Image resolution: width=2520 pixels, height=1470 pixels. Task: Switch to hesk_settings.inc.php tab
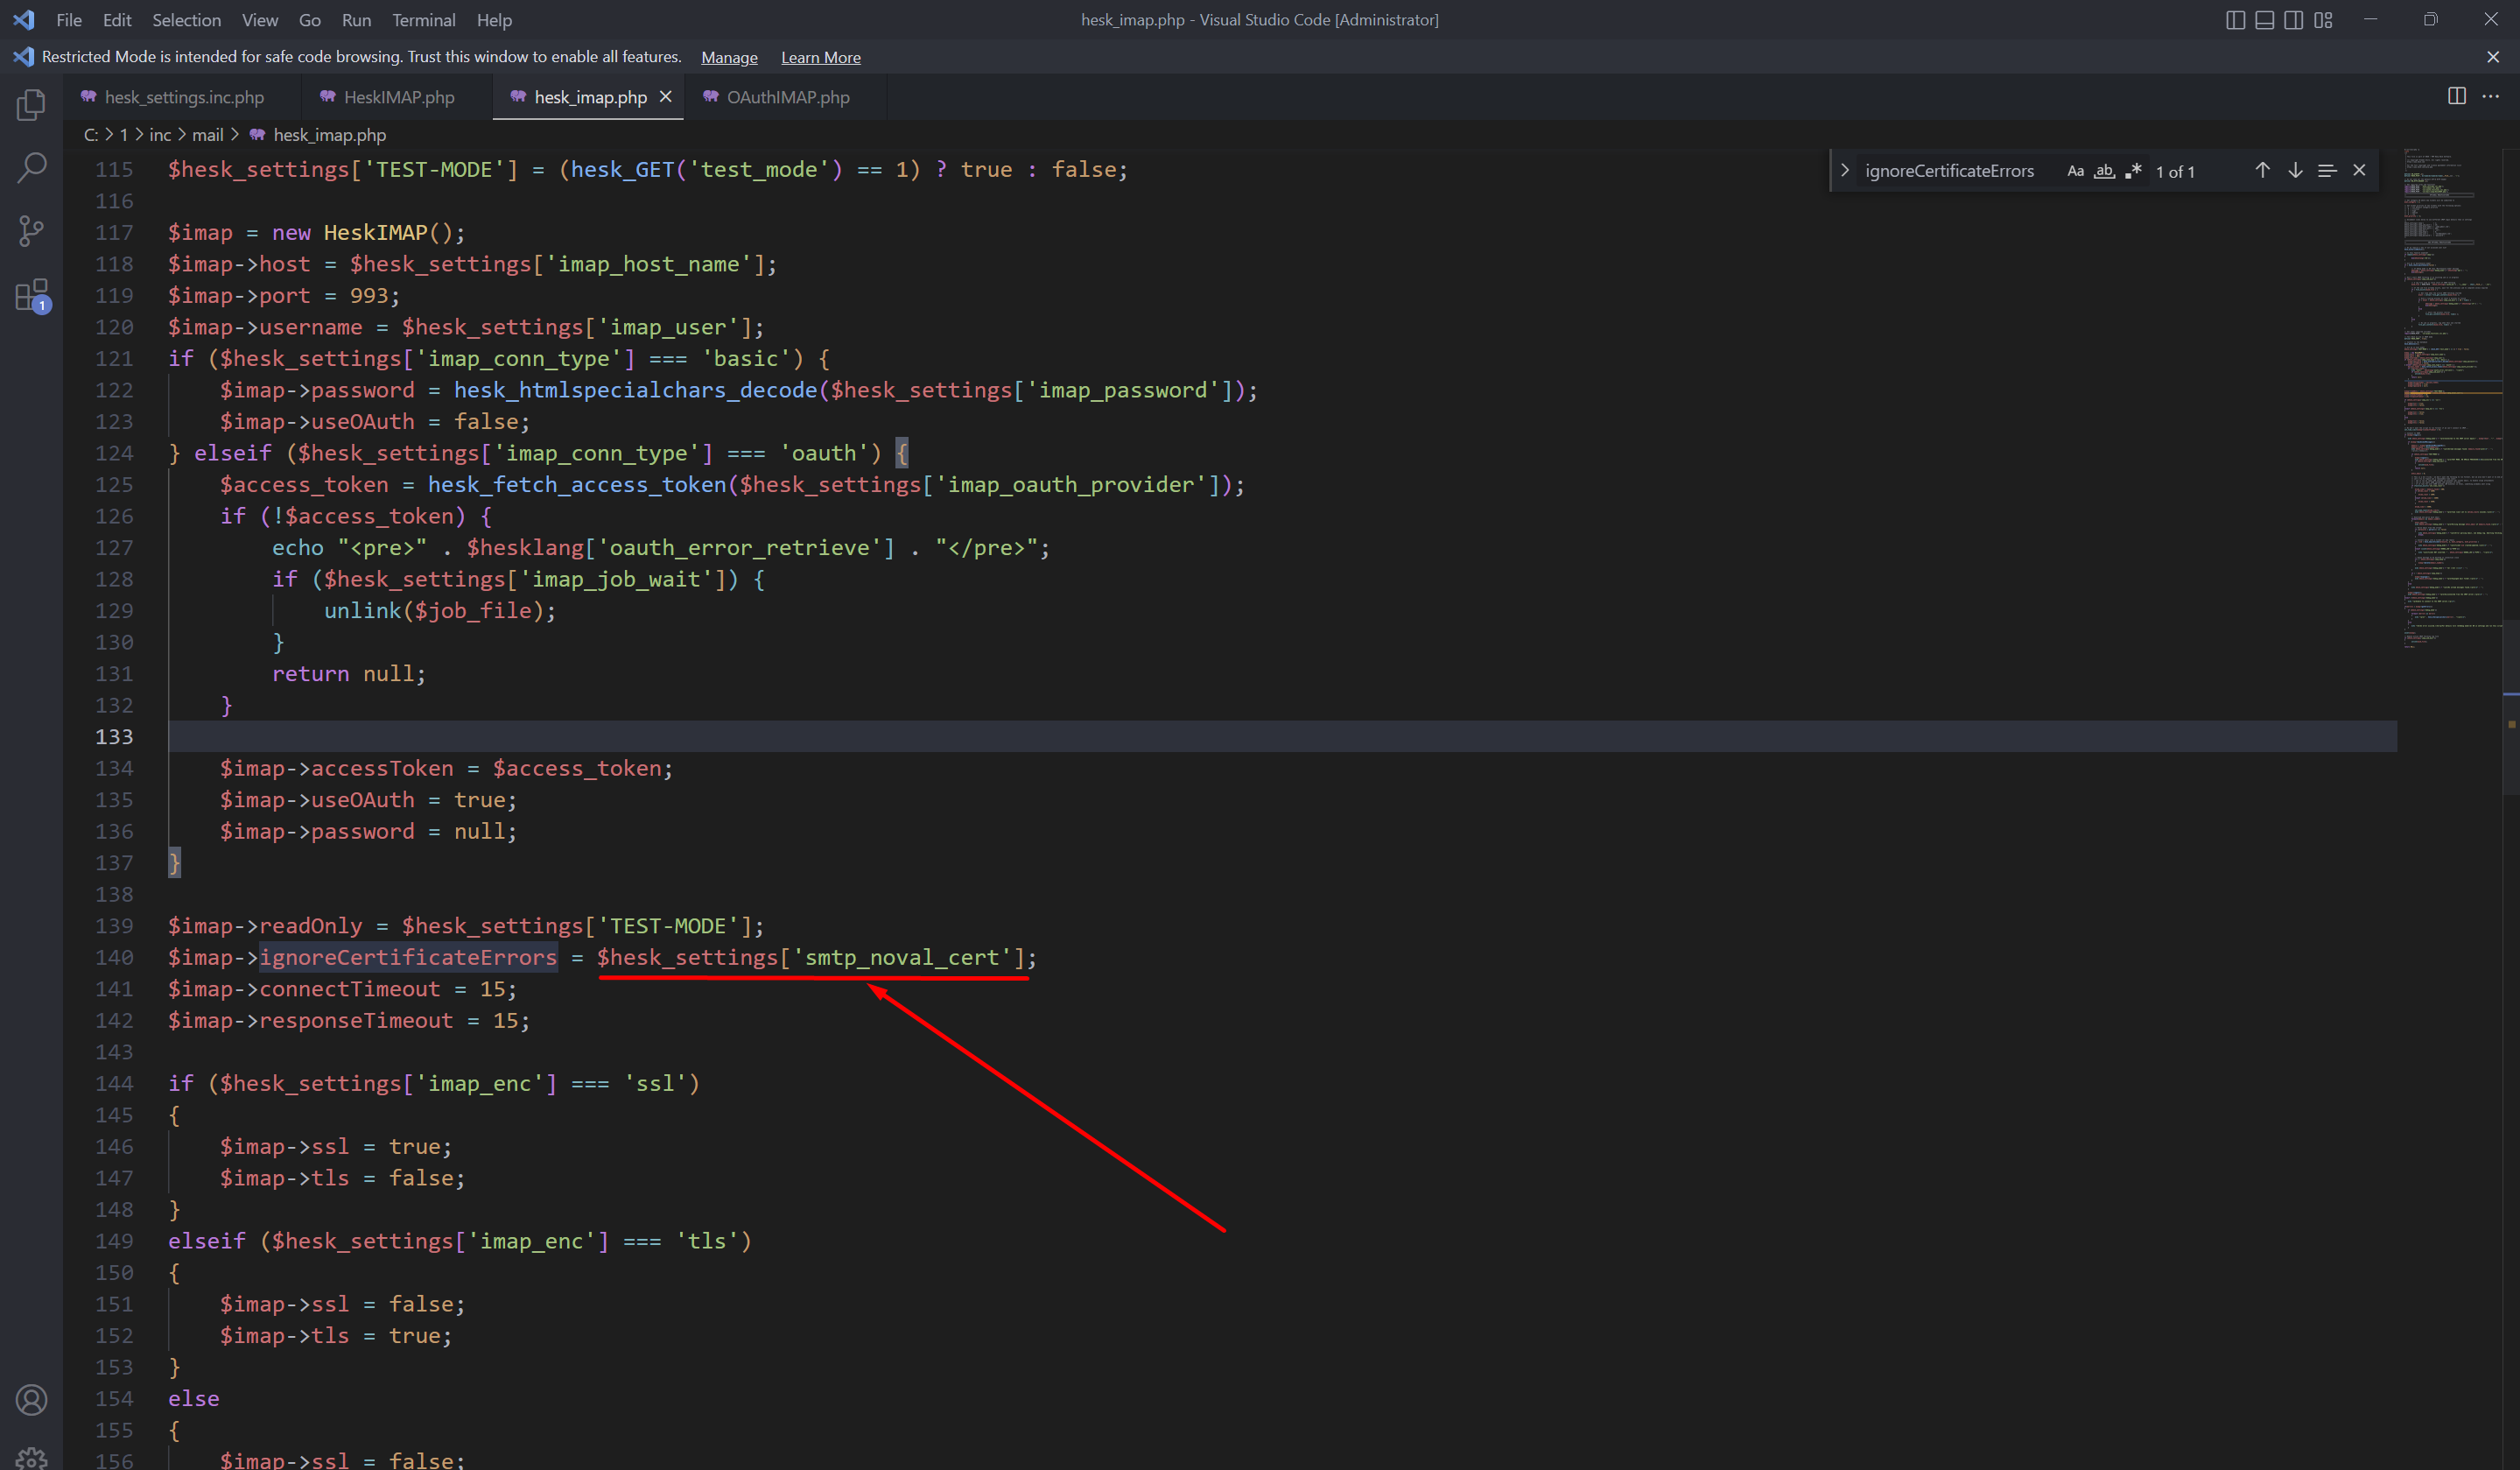click(183, 97)
